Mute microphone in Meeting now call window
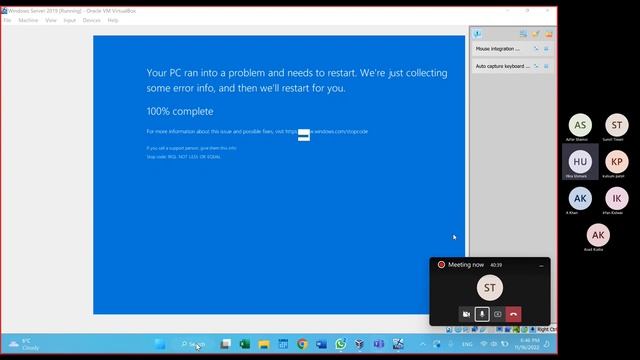640x360 pixels. pyautogui.click(x=482, y=314)
